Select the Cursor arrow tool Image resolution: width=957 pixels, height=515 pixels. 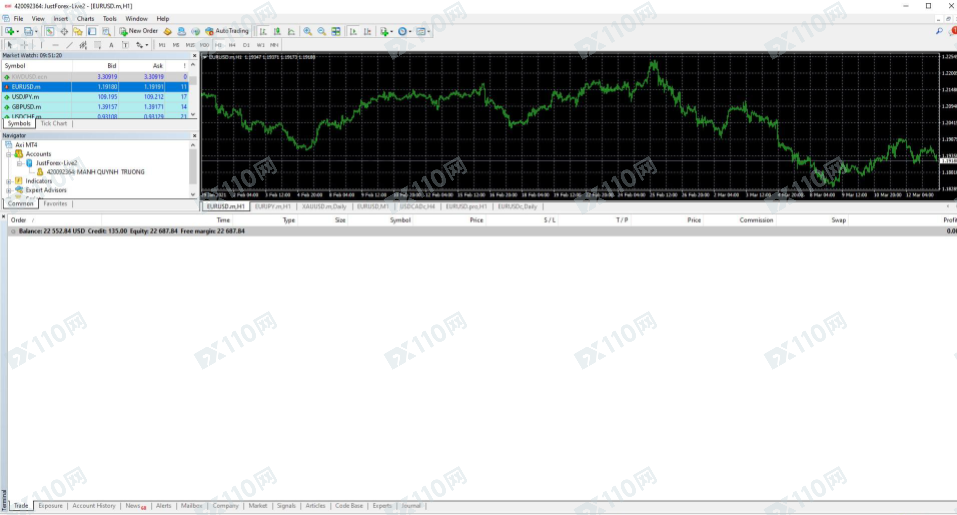tap(10, 45)
